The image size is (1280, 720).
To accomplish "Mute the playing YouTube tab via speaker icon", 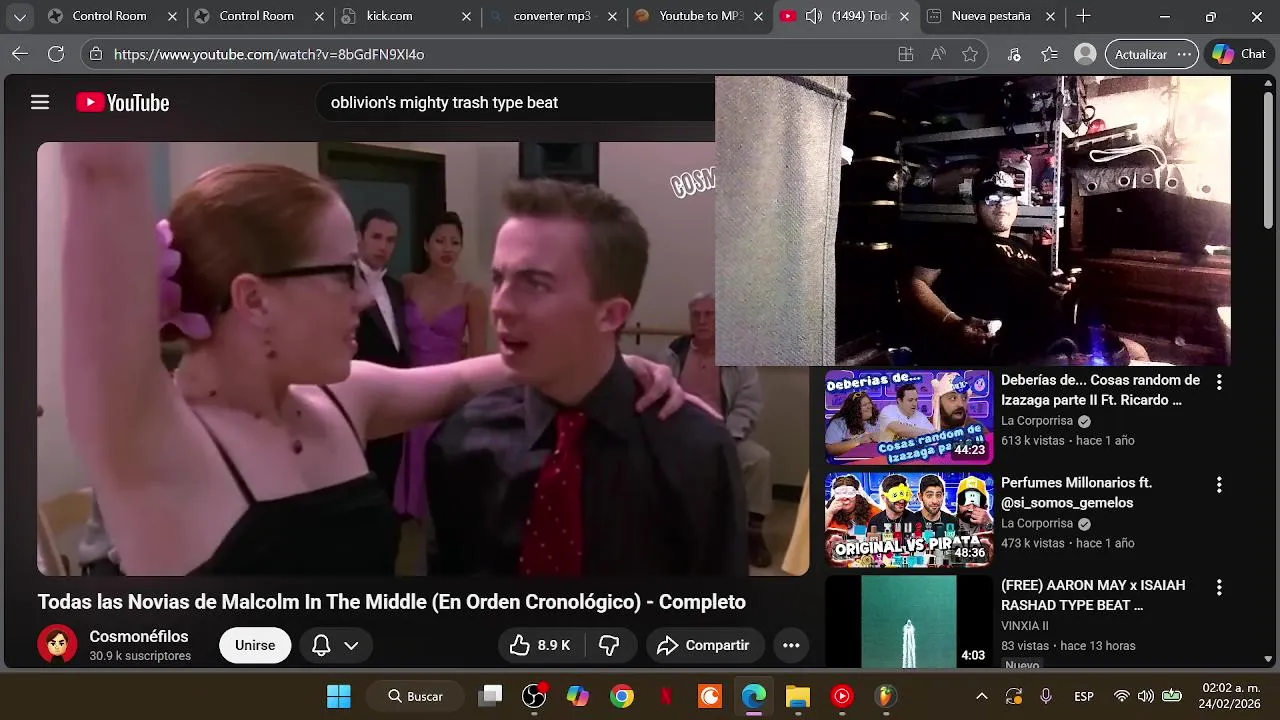I will coord(814,16).
